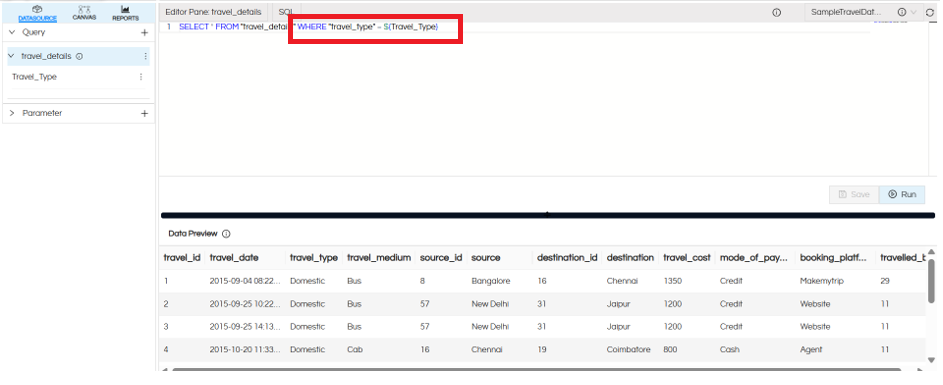Click the Agent booking platform cell
The image size is (943, 385).
click(x=811, y=350)
